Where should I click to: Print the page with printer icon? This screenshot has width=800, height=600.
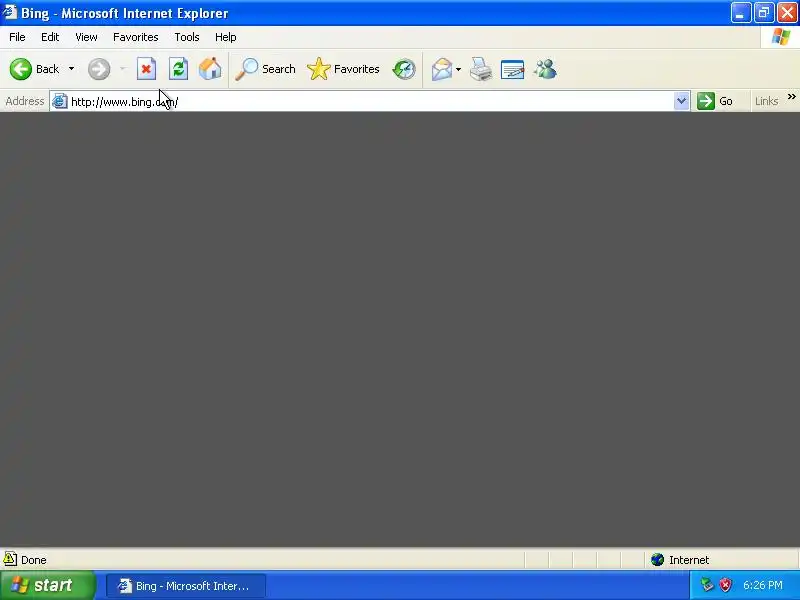pos(481,69)
